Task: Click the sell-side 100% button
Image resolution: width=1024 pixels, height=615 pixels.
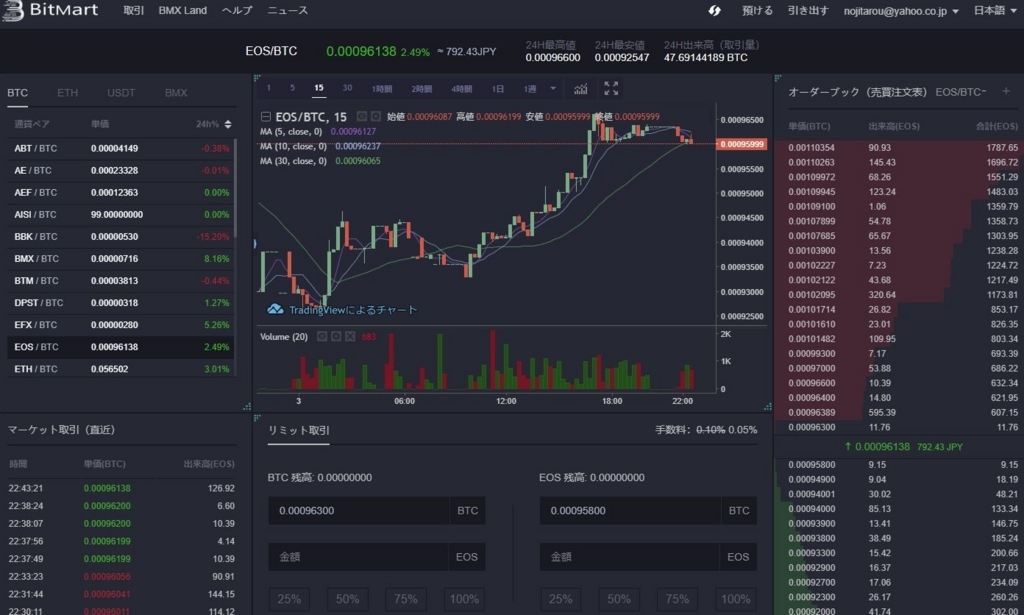Action: click(x=735, y=599)
